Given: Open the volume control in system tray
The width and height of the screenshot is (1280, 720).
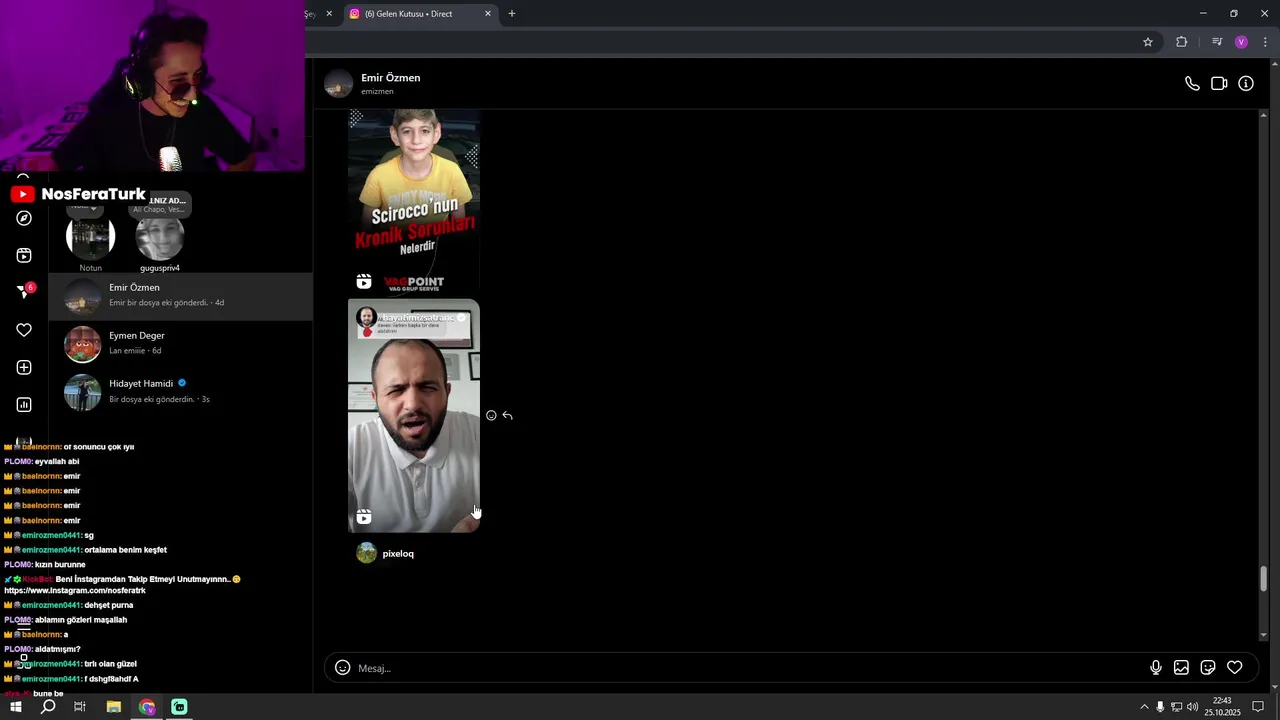Looking at the screenshot, I should 1192,707.
